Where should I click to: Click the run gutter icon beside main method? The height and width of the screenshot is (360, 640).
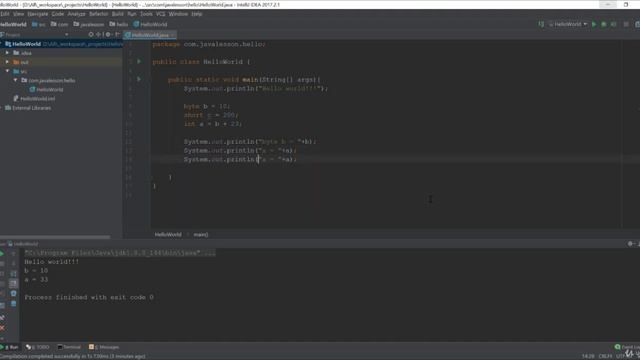coord(139,79)
